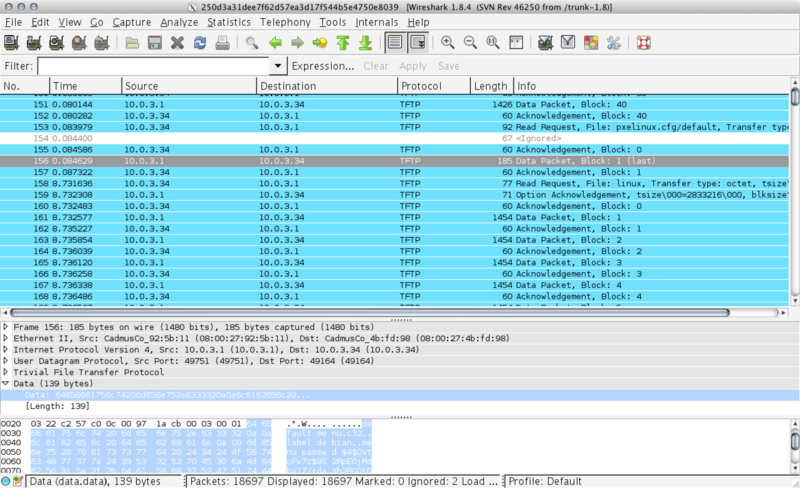Open the Analyze menu

pos(179,22)
